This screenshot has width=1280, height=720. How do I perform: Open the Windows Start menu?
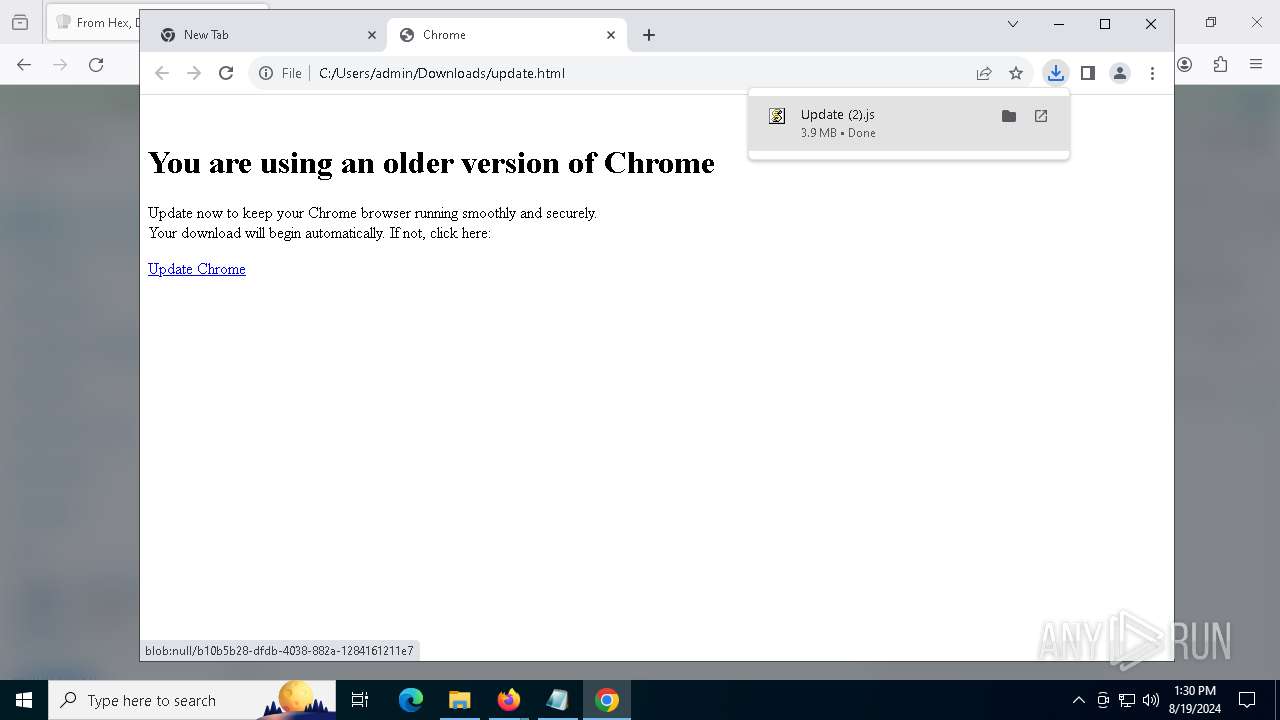[x=24, y=700]
